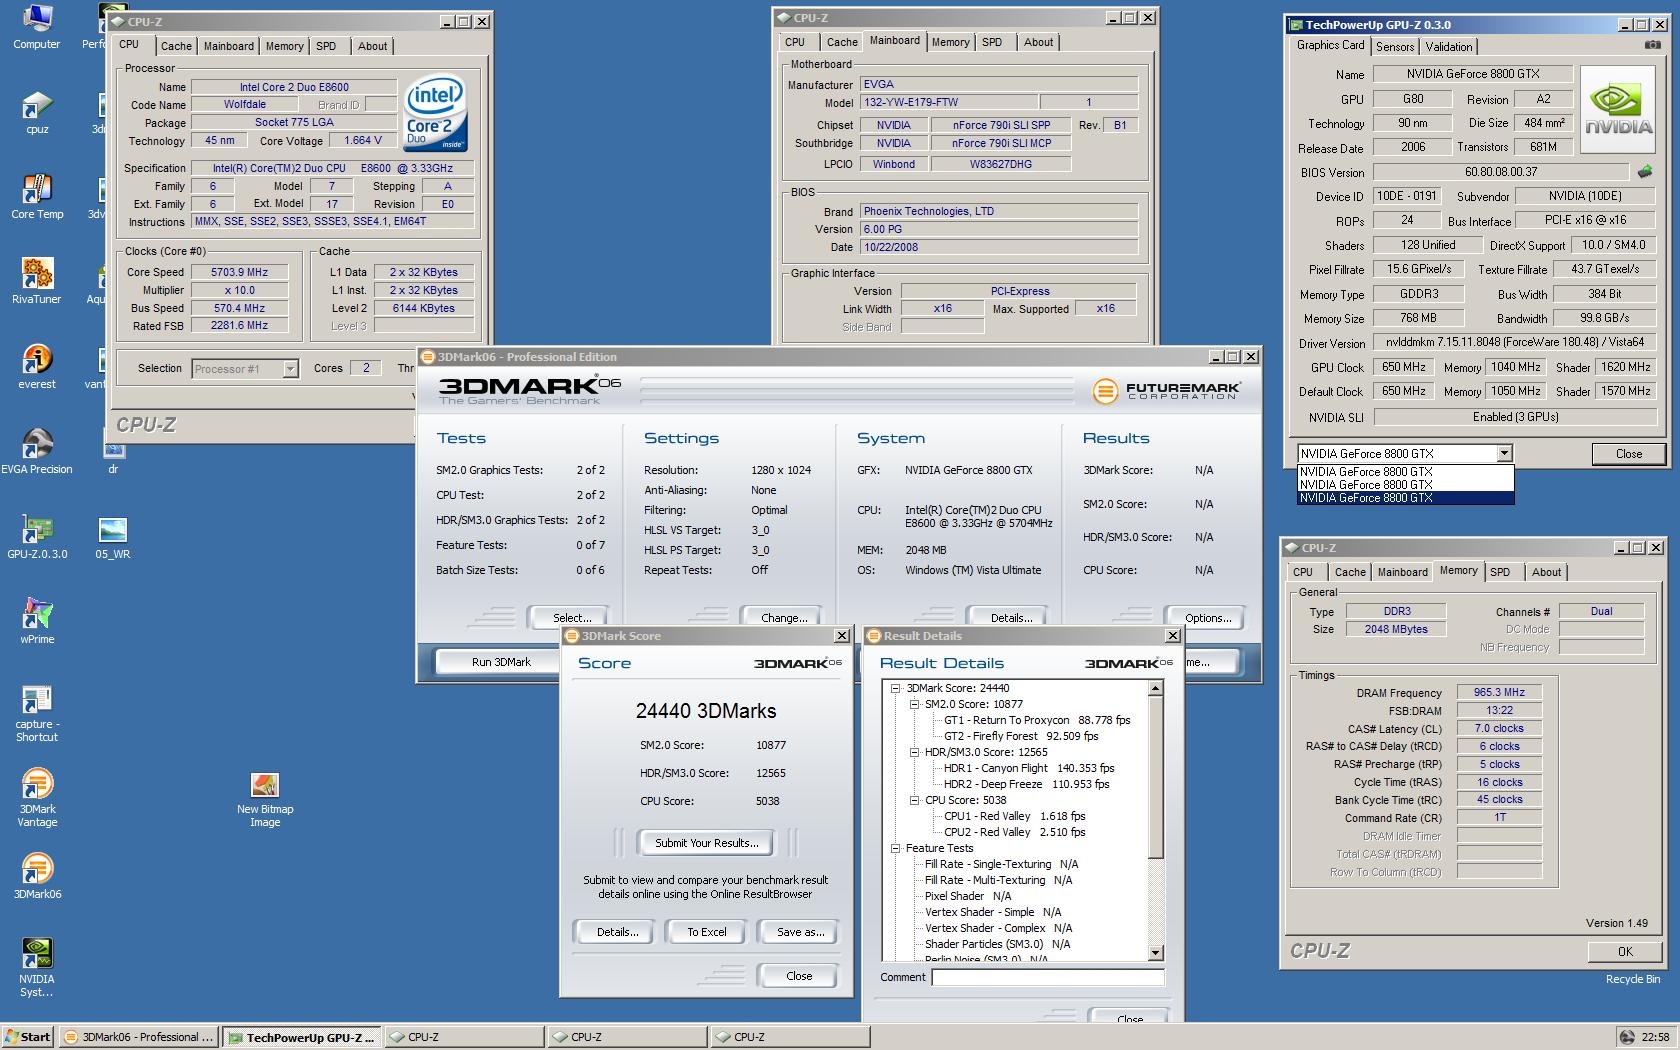Click the Futuremark Corporation logo
Viewport: 1680px width, 1050px height.
(1166, 391)
